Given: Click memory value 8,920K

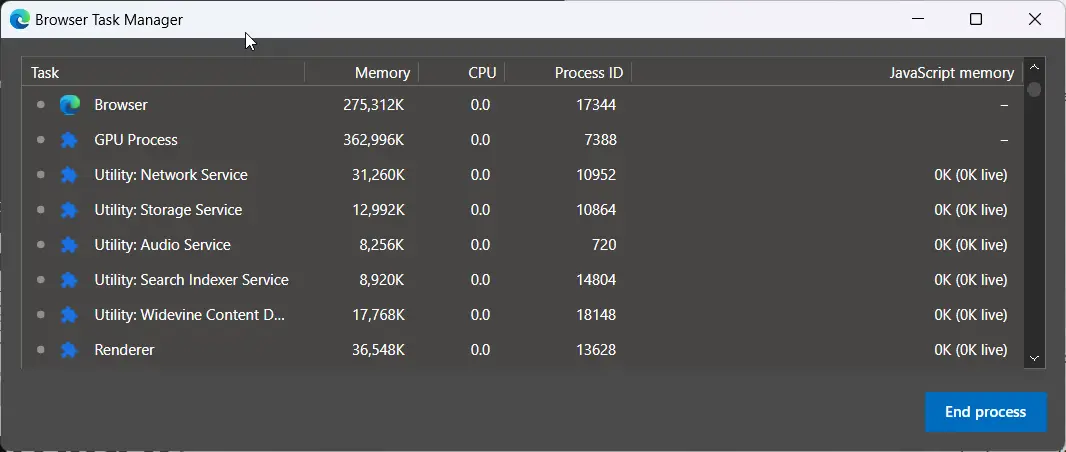Looking at the screenshot, I should point(381,280).
